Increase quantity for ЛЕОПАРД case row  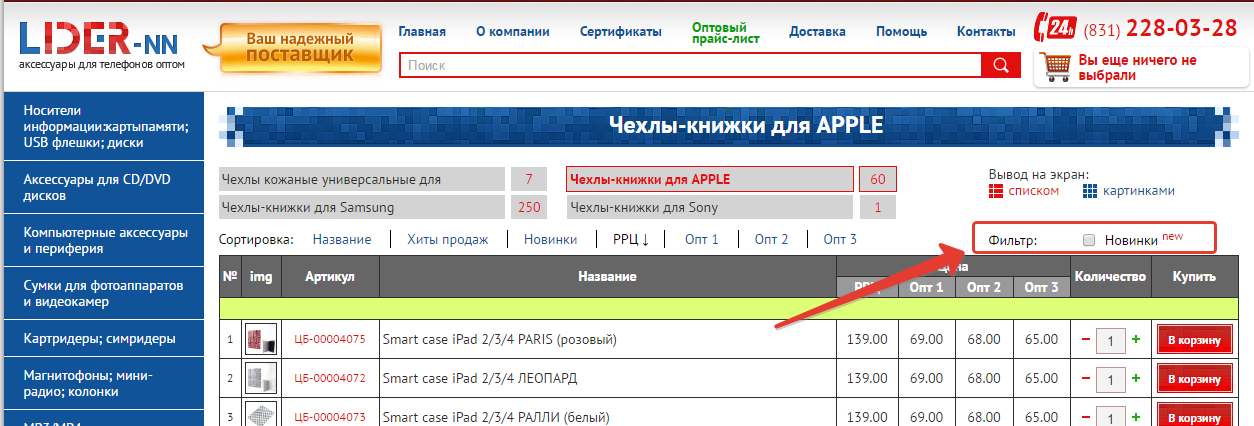click(x=1135, y=379)
